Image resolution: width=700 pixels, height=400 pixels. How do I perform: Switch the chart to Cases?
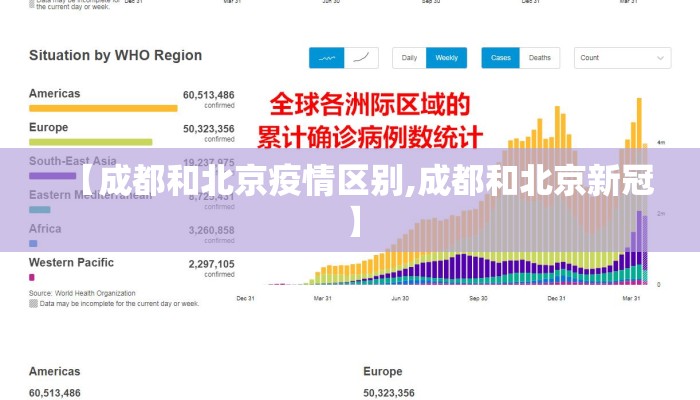(500, 58)
